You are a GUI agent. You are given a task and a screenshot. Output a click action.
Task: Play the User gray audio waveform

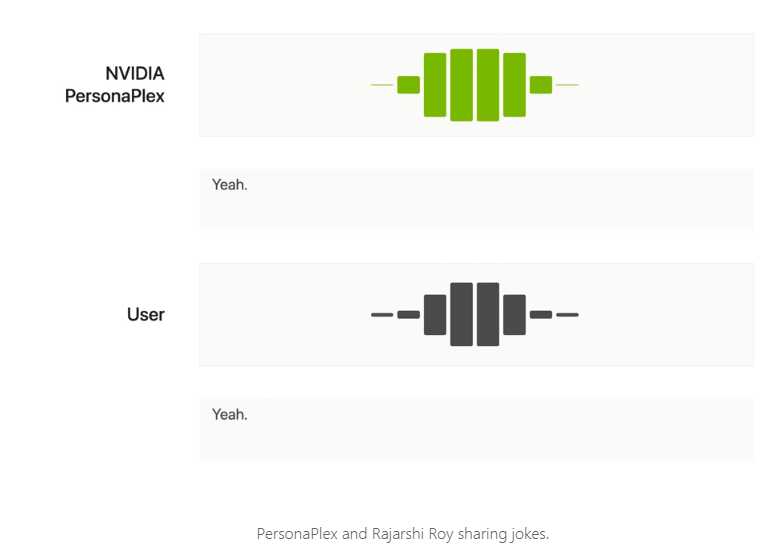[475, 314]
